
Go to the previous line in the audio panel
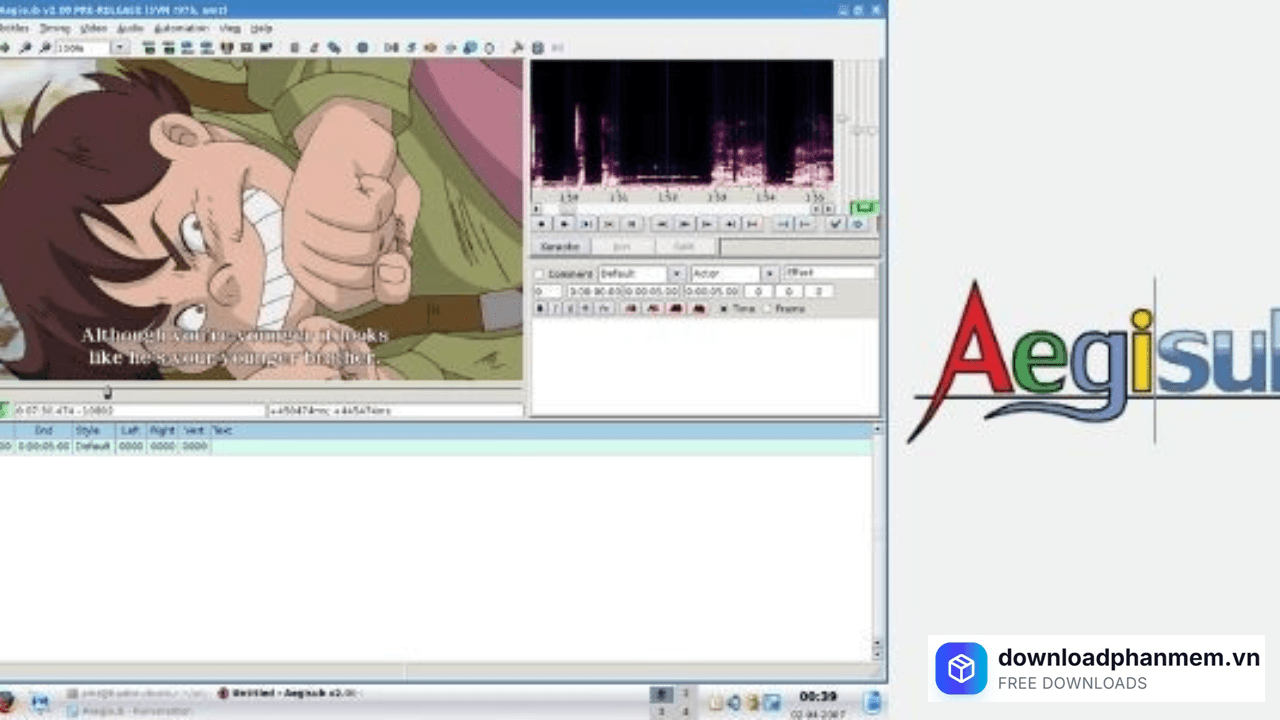click(543, 224)
